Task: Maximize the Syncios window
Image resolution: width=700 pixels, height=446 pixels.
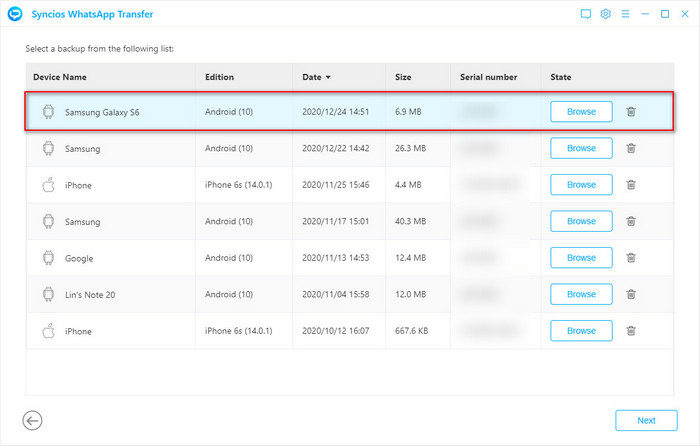Action: 665,14
